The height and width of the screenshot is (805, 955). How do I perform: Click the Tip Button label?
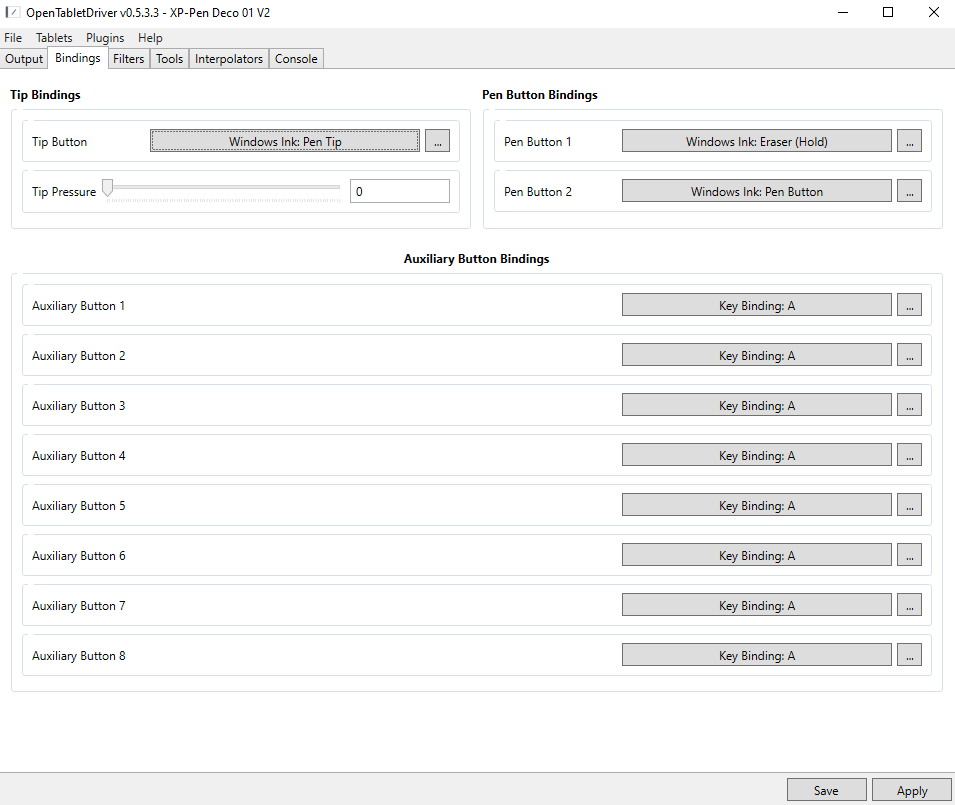click(59, 141)
